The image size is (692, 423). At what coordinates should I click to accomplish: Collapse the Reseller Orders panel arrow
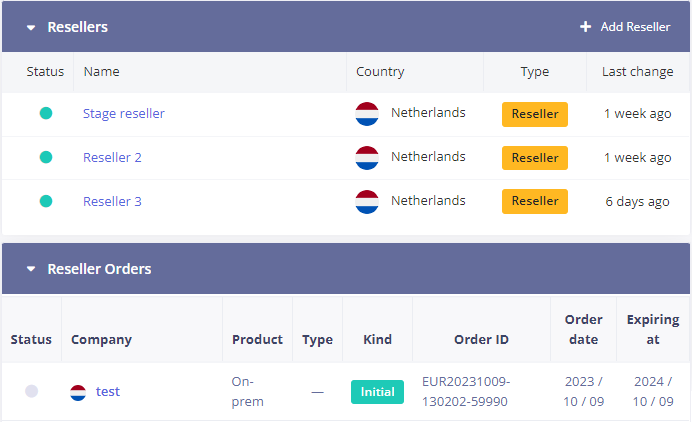31,269
